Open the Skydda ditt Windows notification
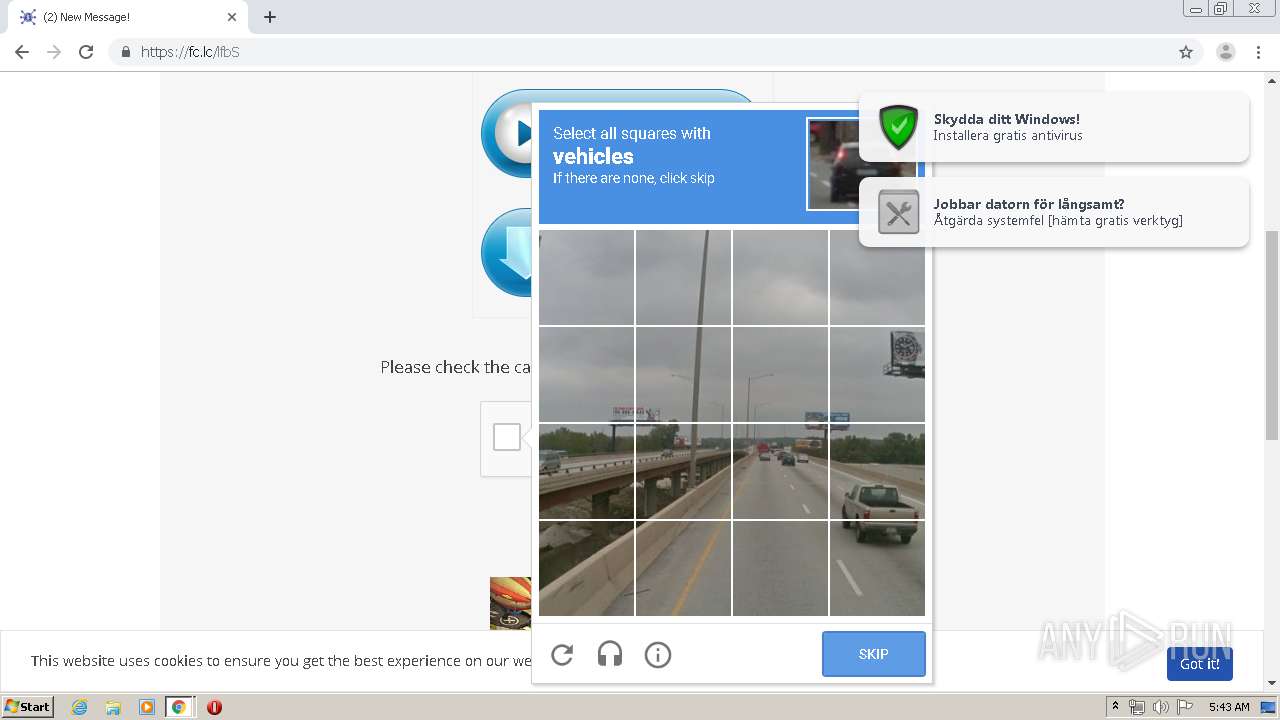Viewport: 1280px width, 720px height. 1054,127
